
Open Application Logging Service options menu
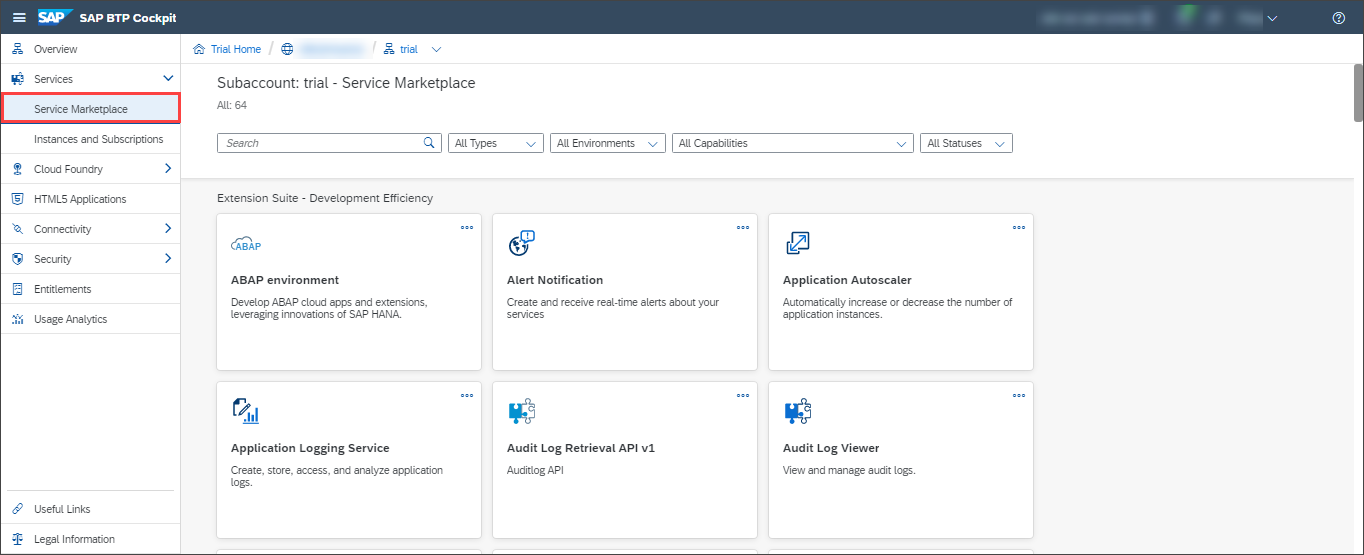(x=467, y=395)
